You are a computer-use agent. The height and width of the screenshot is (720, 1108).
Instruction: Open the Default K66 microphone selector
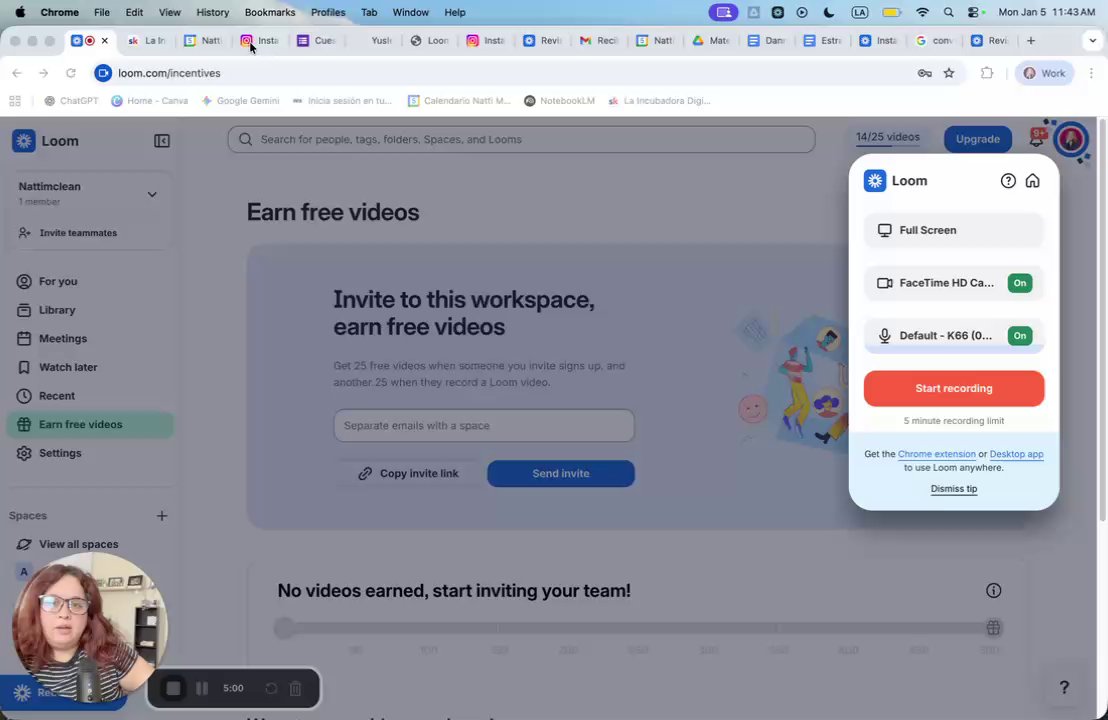[936, 336]
